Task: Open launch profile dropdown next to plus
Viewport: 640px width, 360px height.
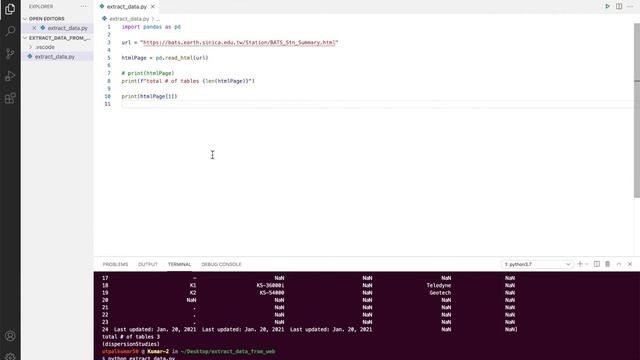Action: point(587,264)
